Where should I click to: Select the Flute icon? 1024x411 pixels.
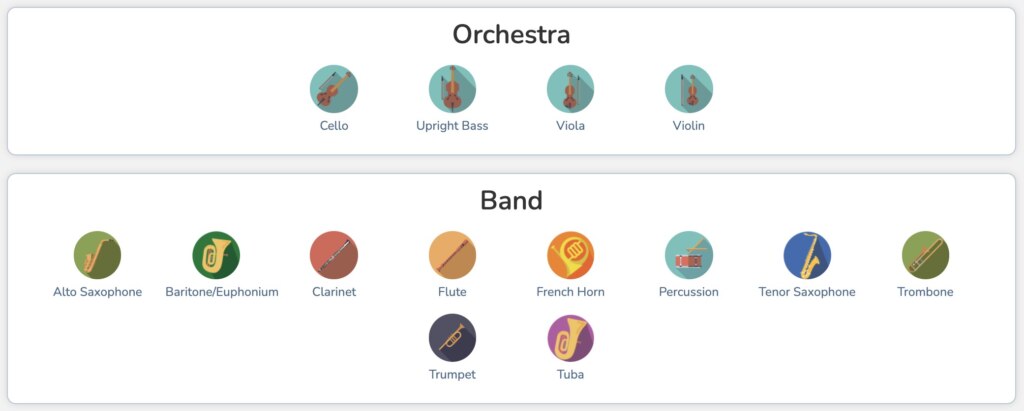click(452, 255)
